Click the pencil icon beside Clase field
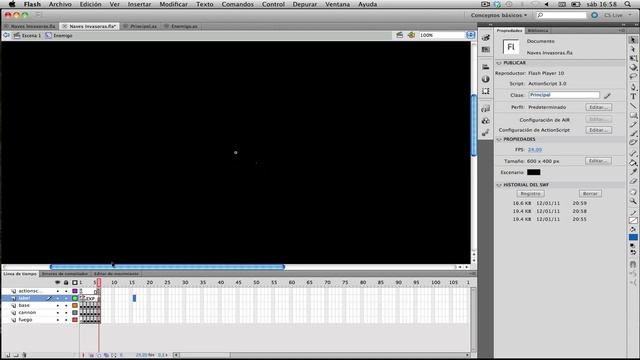This screenshot has width=640, height=360. click(607, 95)
